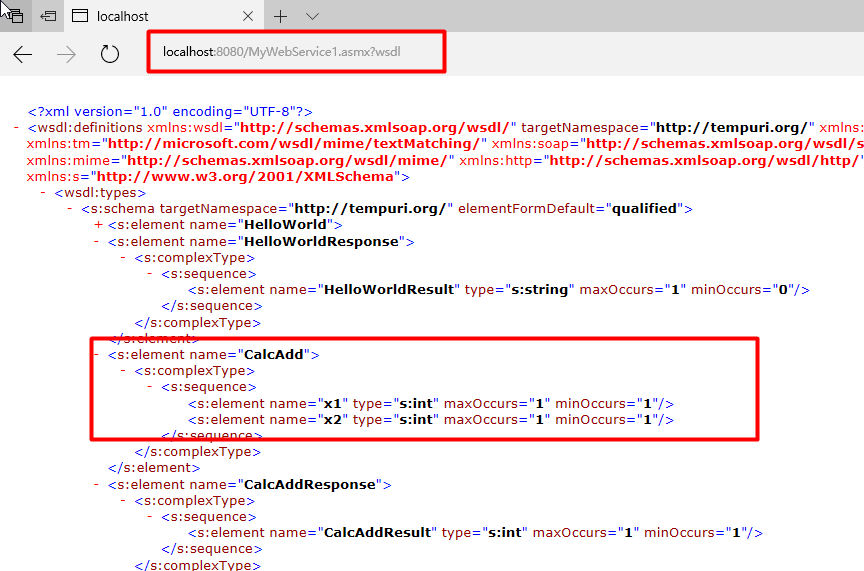
Task: Click the HelloWorldResult element text
Action: point(389,290)
